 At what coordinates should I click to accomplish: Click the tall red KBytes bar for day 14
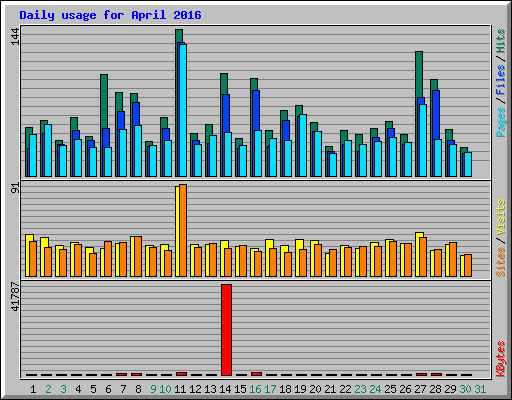click(226, 330)
